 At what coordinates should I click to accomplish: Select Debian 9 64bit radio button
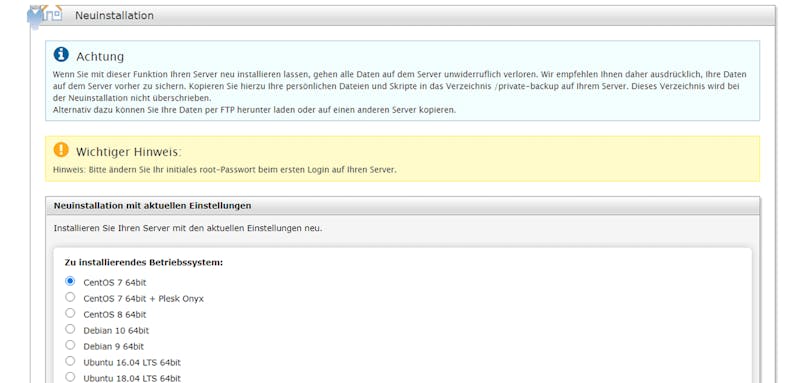tap(70, 345)
